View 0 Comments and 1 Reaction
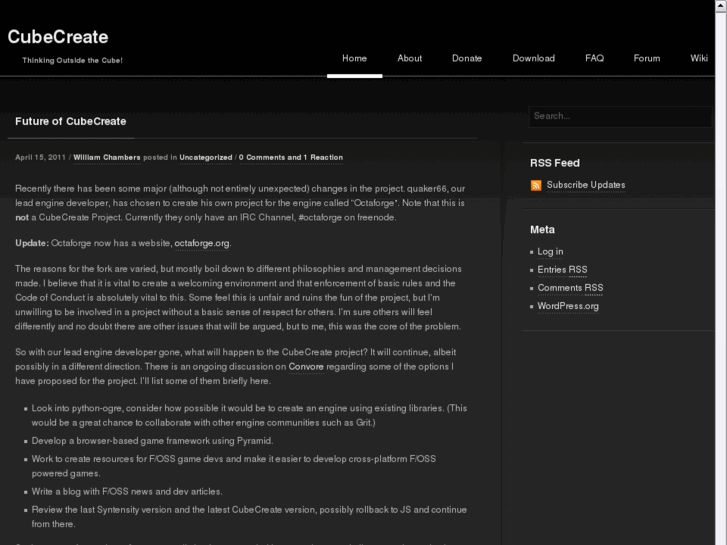Viewport: 727px width, 545px height. tap(291, 157)
